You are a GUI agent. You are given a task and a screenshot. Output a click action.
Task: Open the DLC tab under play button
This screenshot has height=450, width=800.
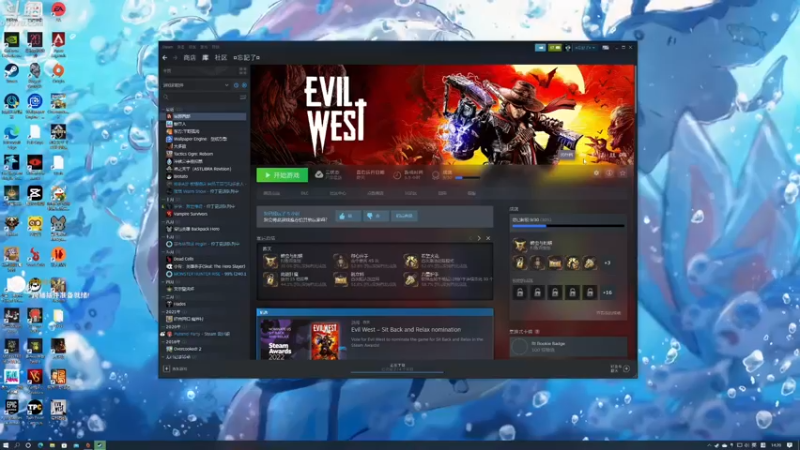coord(305,193)
